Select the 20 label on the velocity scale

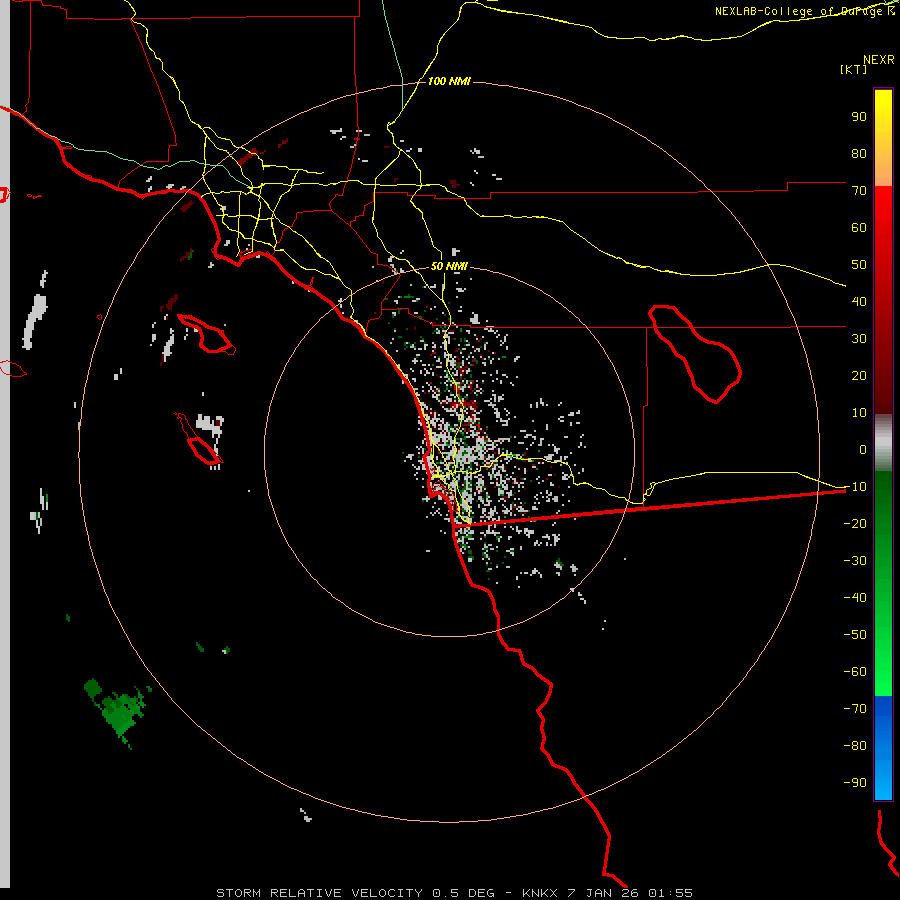point(859,375)
